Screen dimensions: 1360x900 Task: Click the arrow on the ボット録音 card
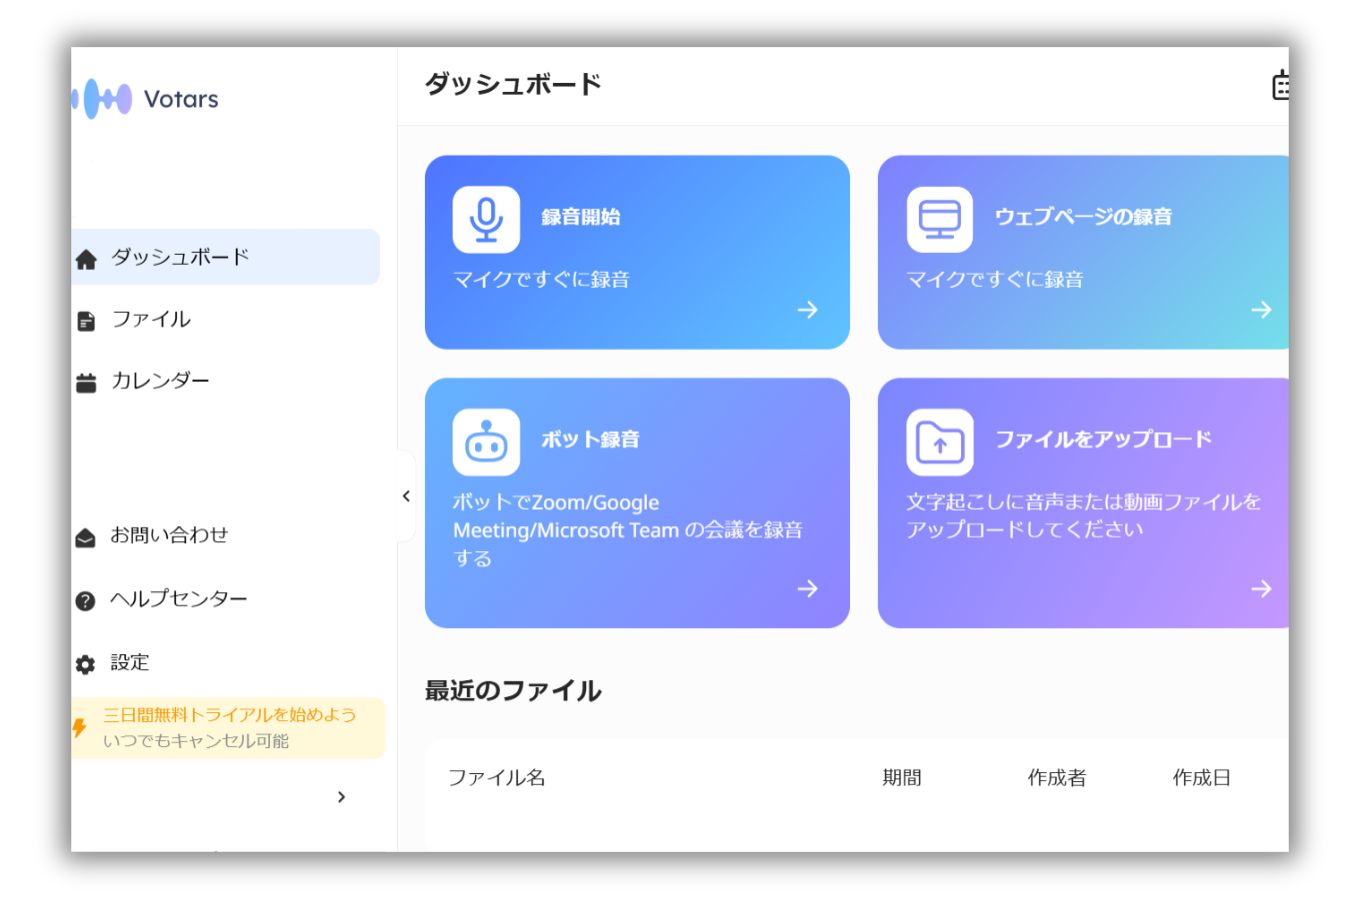[808, 589]
